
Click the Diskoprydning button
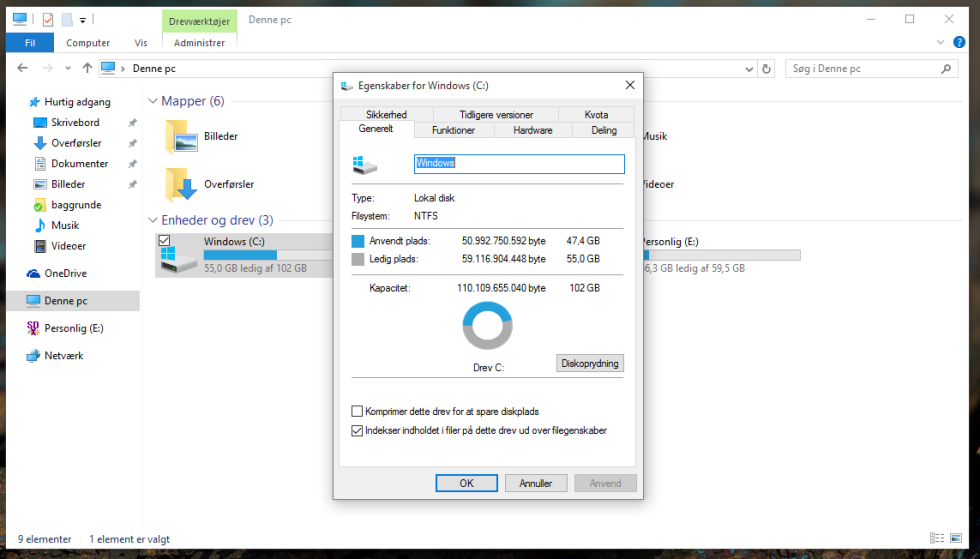[x=589, y=363]
